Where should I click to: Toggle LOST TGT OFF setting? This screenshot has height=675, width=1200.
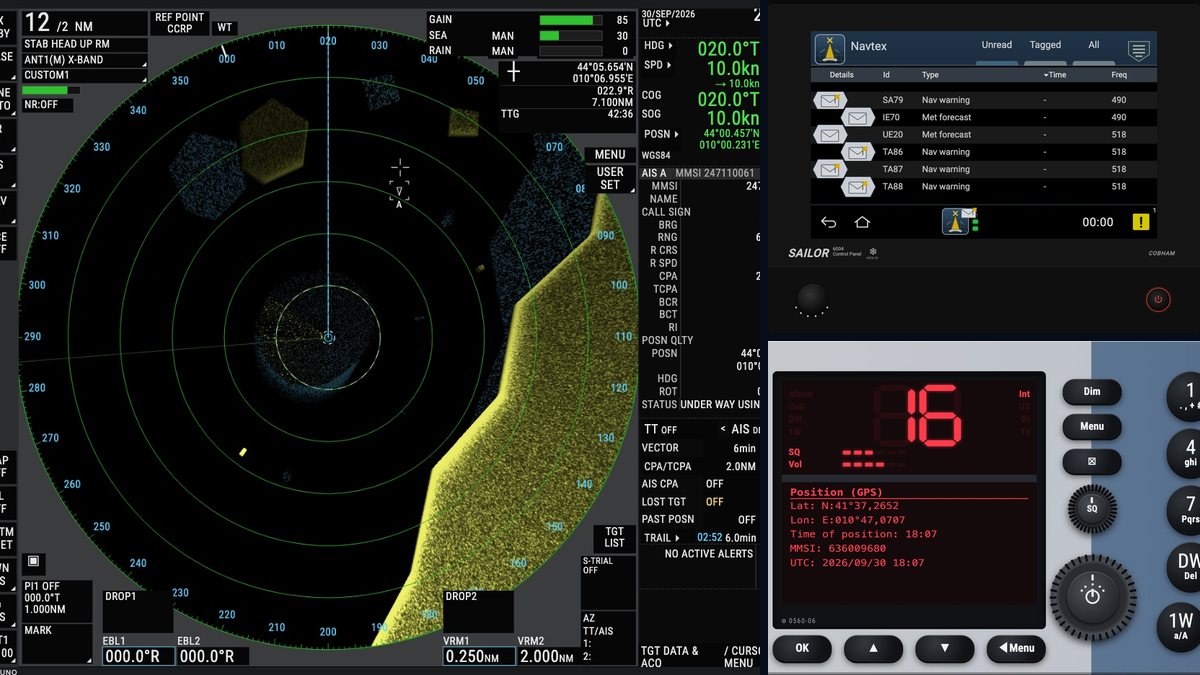coord(715,502)
